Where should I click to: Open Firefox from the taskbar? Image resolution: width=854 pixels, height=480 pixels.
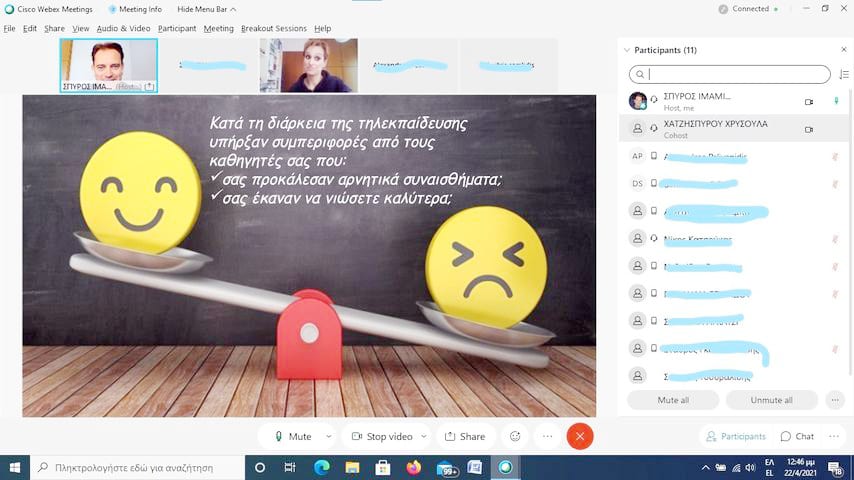(x=413, y=467)
